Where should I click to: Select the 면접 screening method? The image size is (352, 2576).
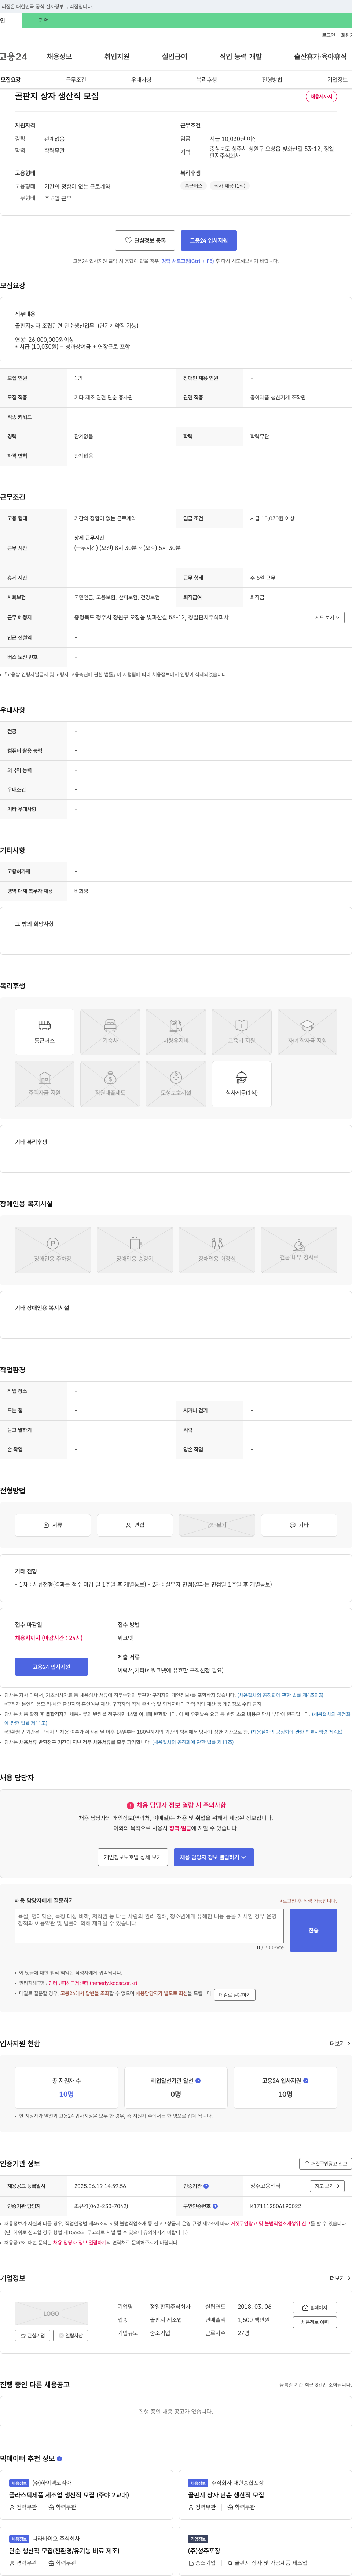(x=135, y=1524)
